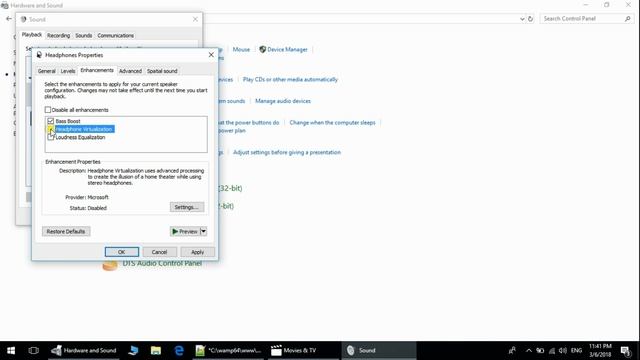Expand the address bar history dropdown
Screen dimensions: 640x360
[x=522, y=19]
